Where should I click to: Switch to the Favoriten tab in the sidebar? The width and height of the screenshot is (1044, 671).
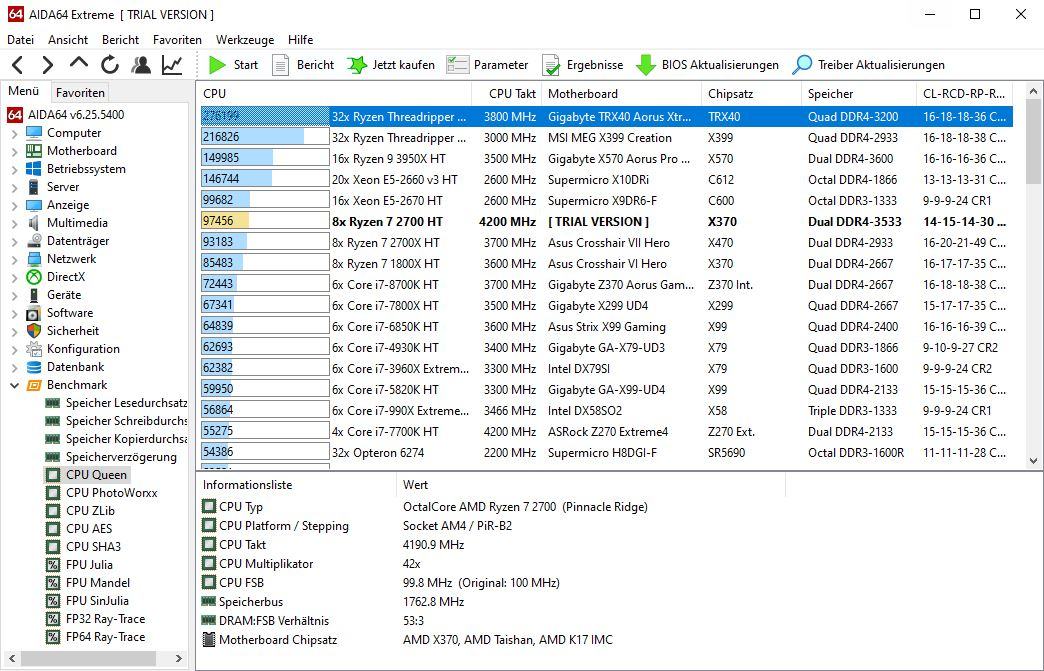(x=80, y=93)
